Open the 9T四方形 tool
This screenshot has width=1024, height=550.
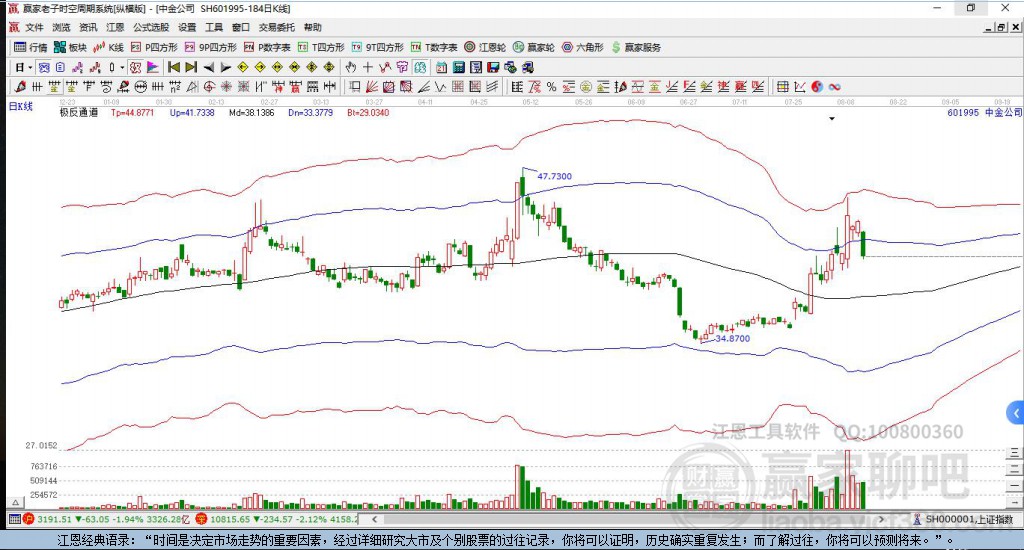tap(377, 47)
